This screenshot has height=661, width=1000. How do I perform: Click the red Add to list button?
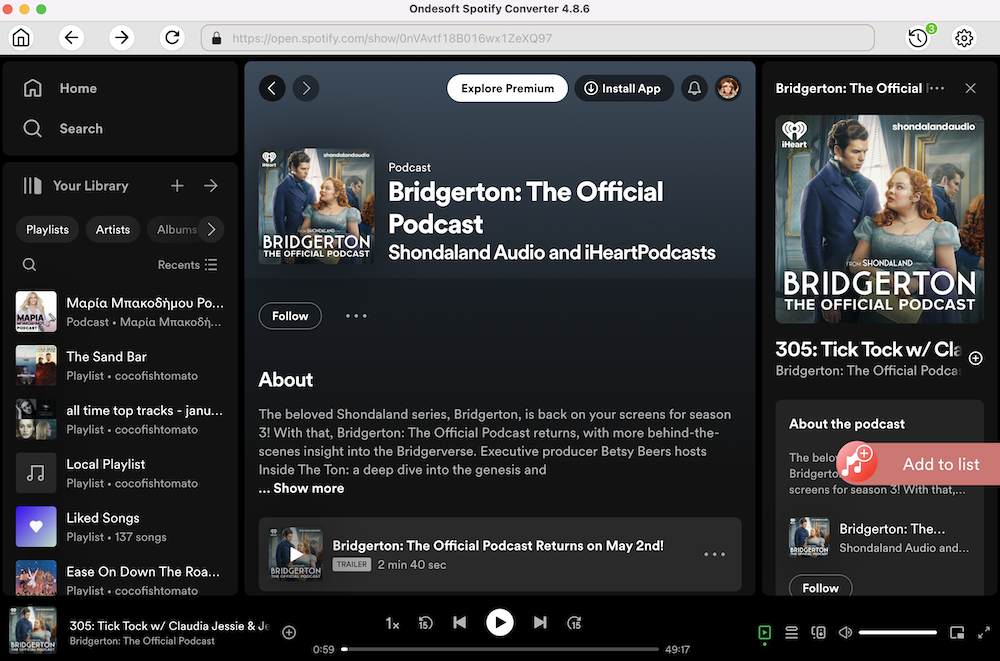(918, 464)
